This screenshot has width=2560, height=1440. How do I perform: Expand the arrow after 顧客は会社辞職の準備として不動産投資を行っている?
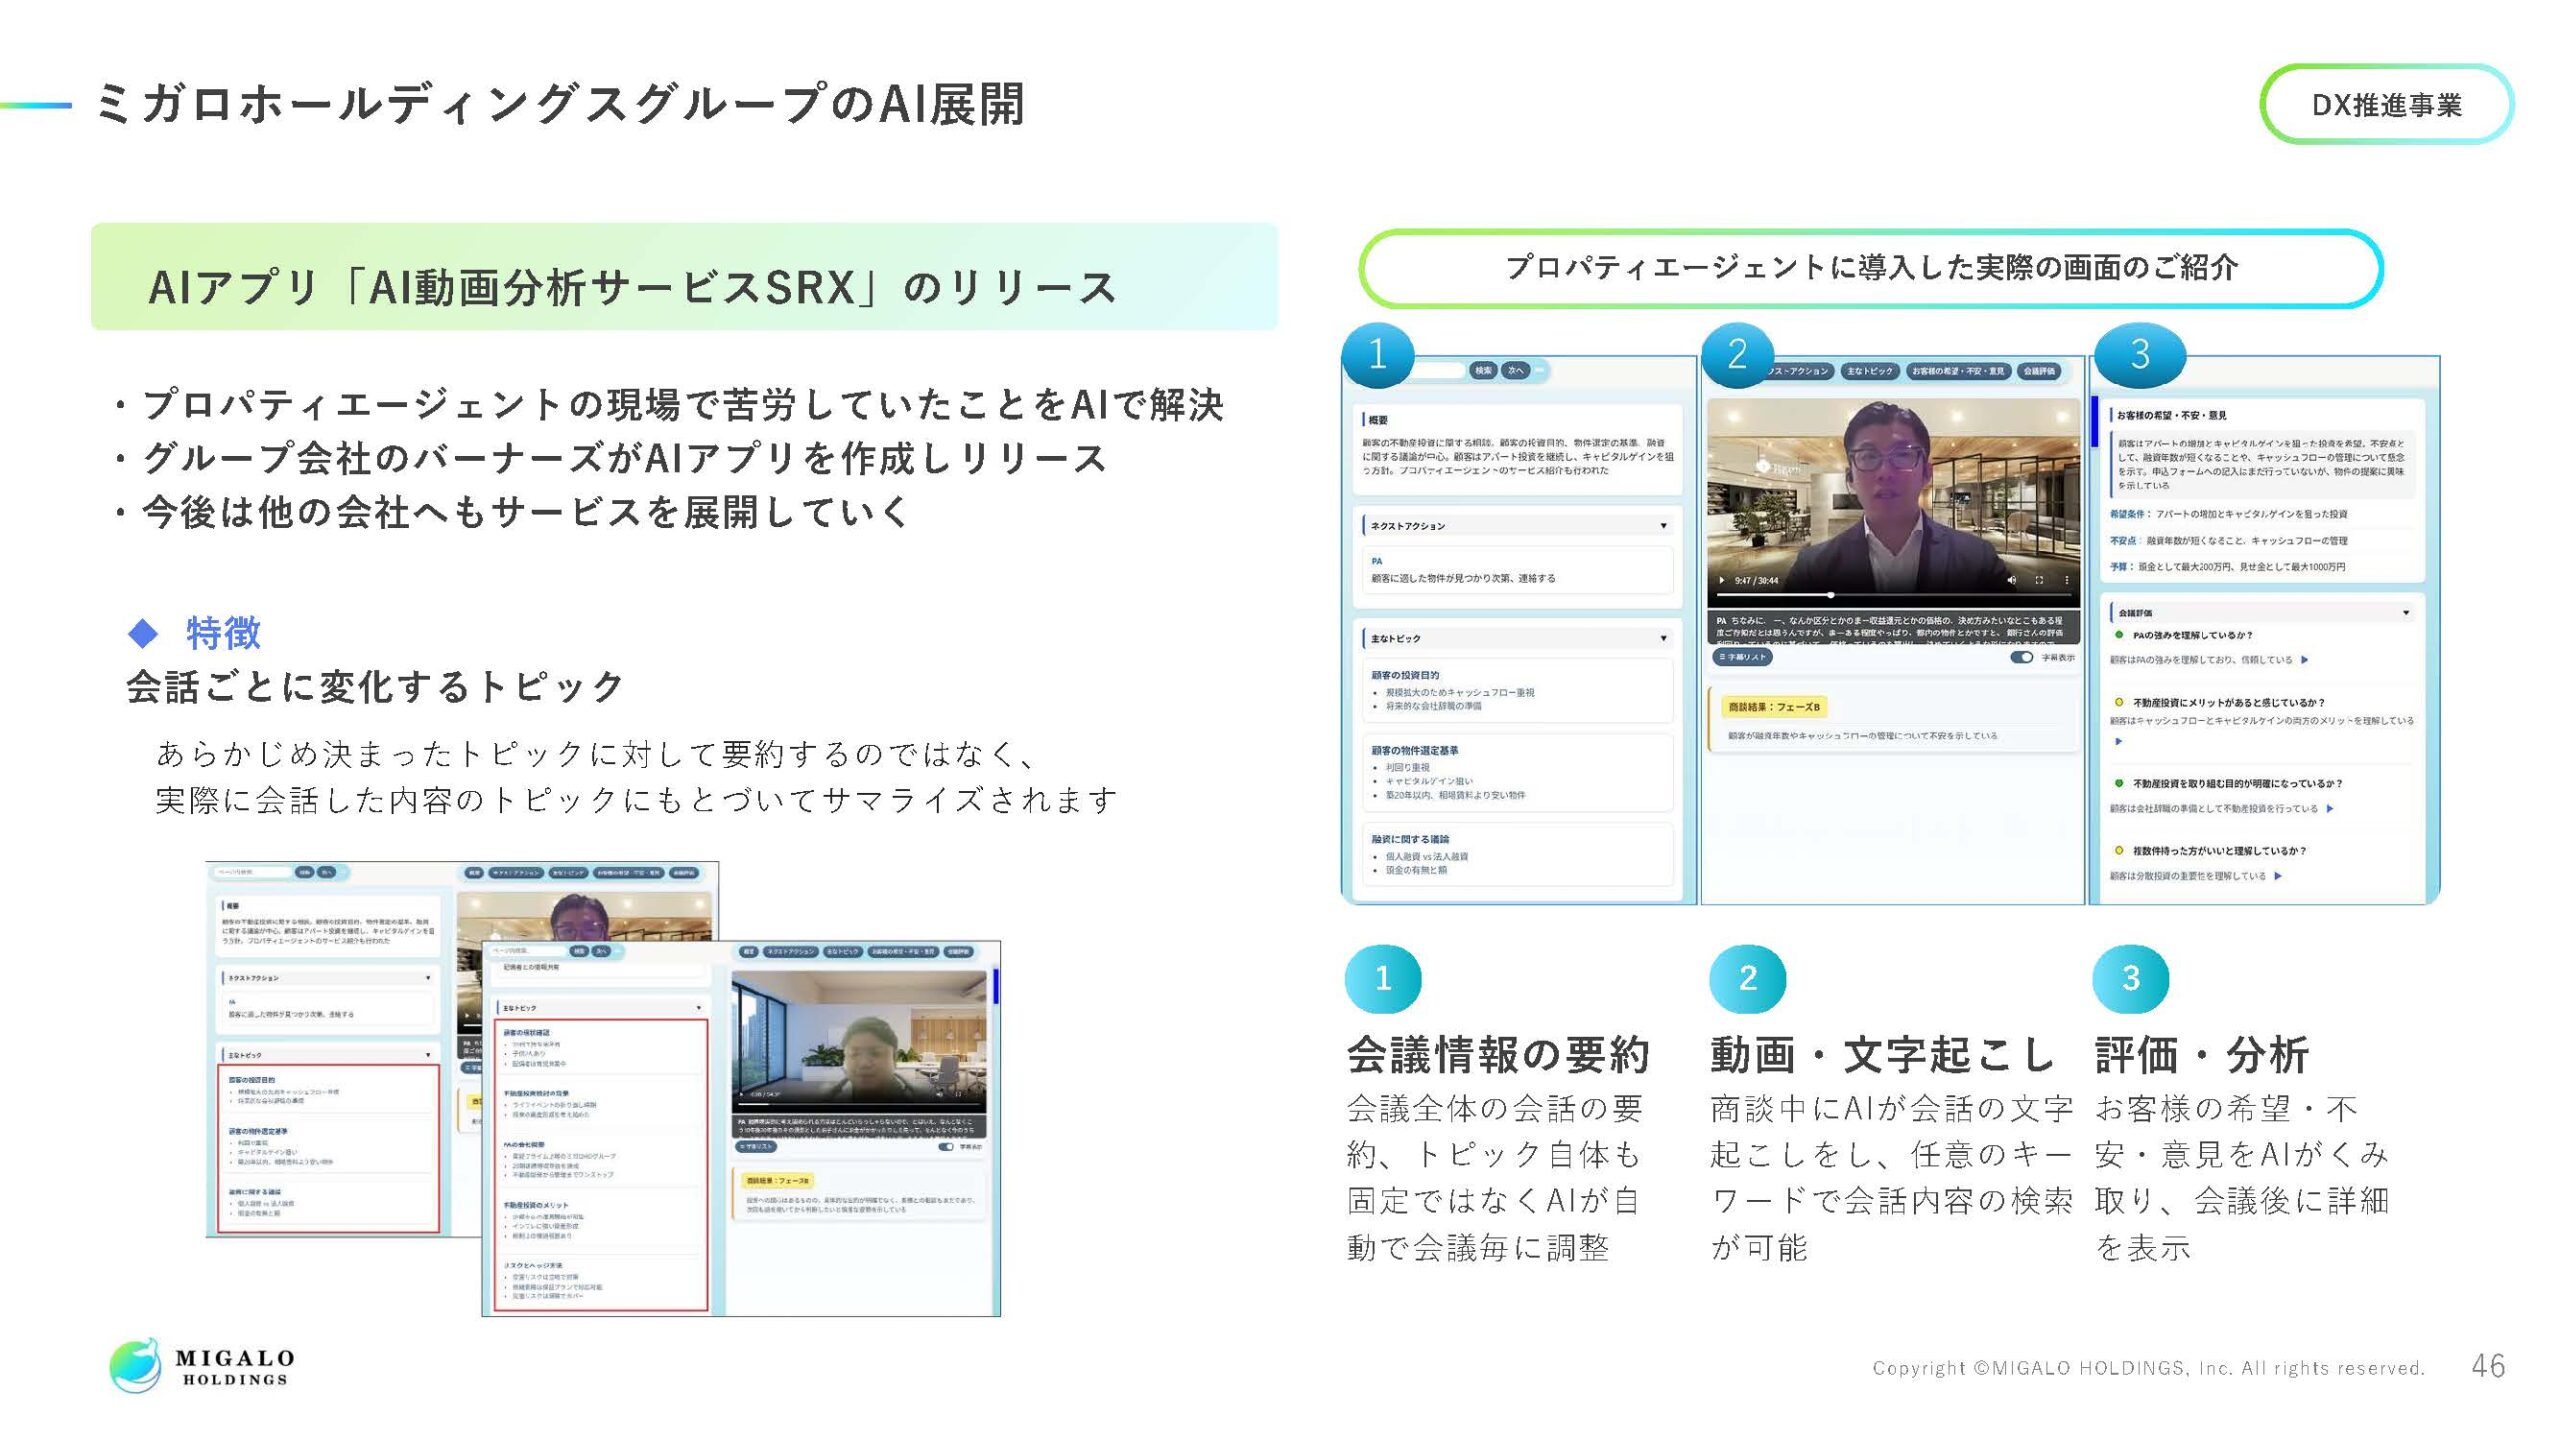[2330, 809]
